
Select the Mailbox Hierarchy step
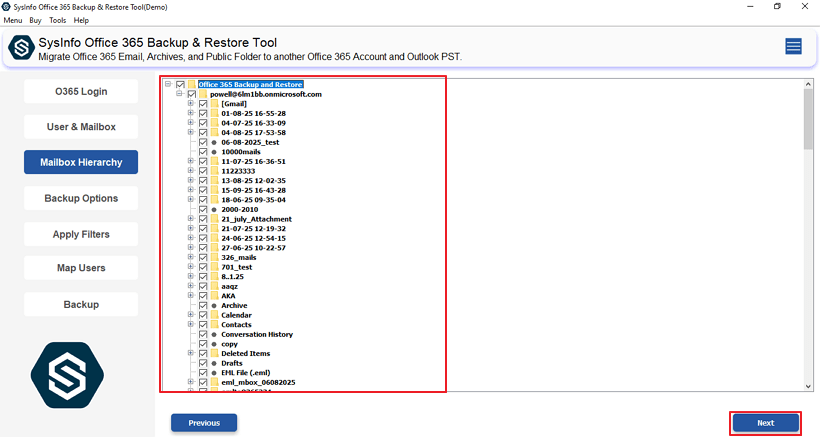81,162
